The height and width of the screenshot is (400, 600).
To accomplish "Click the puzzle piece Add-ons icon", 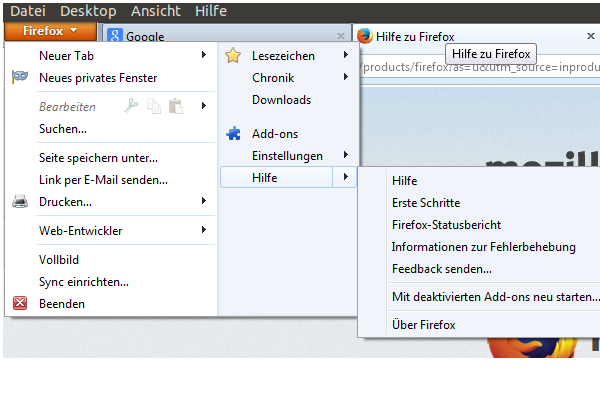I will point(233,134).
